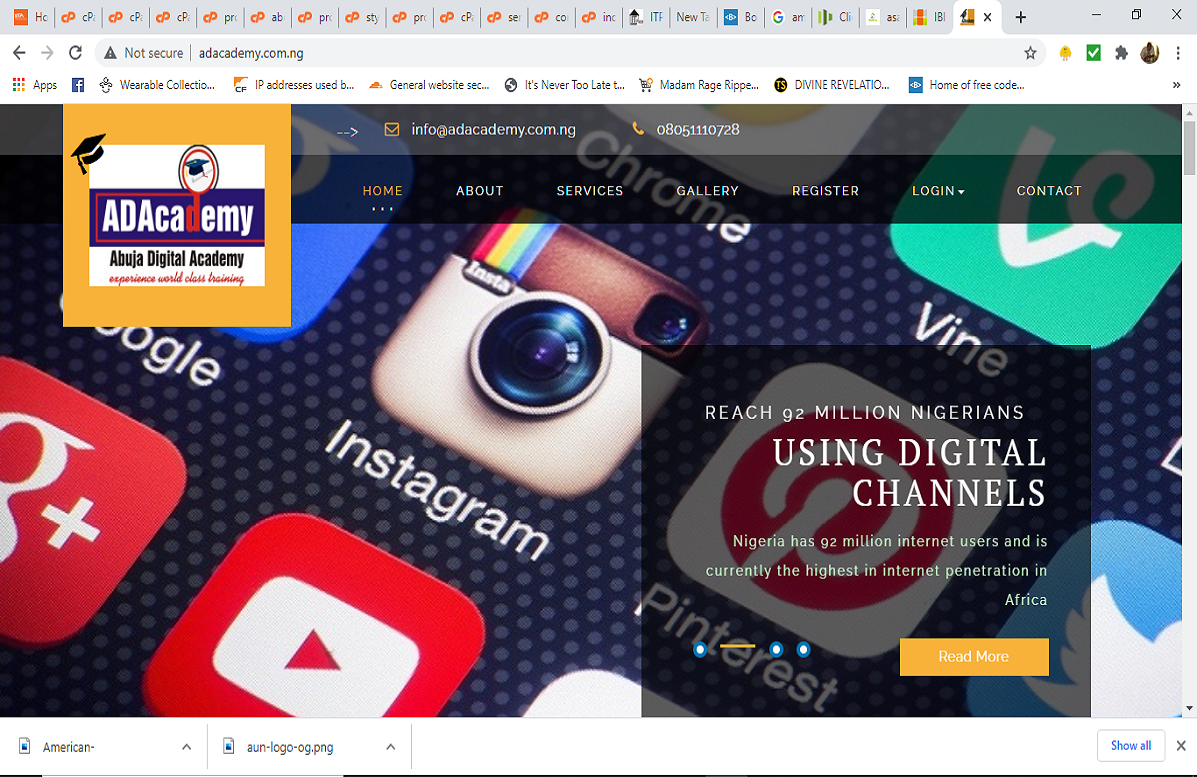Open the SERVICES navigation item
1197x777 pixels.
click(589, 191)
